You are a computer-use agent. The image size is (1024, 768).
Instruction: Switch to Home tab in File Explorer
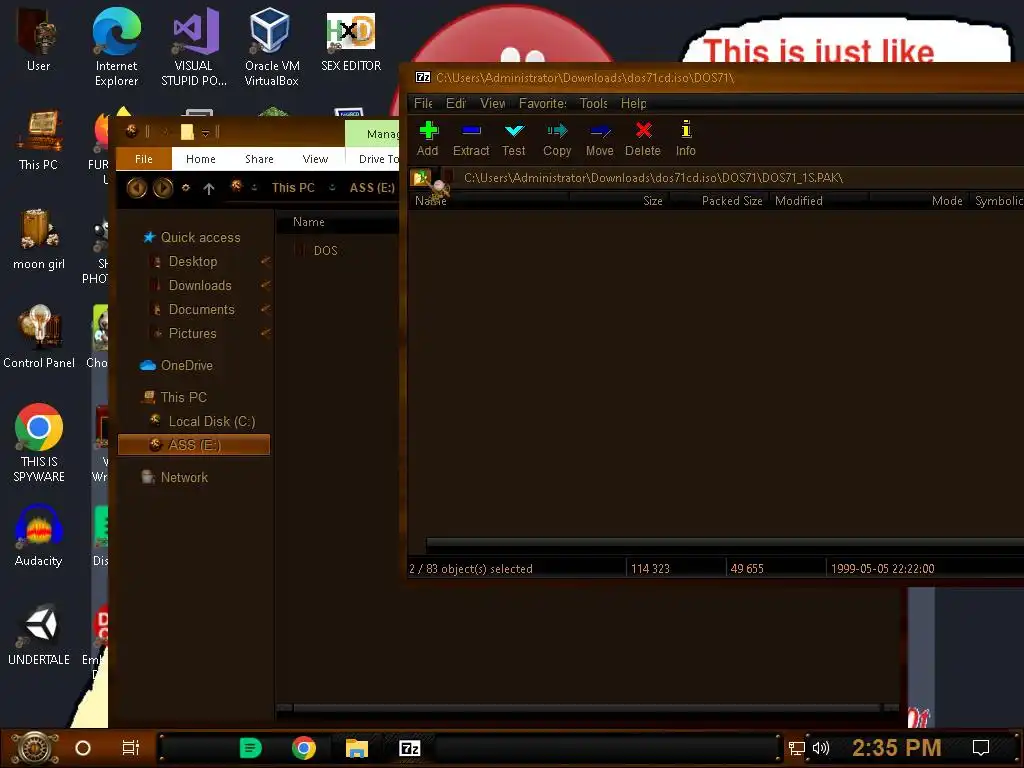200,159
